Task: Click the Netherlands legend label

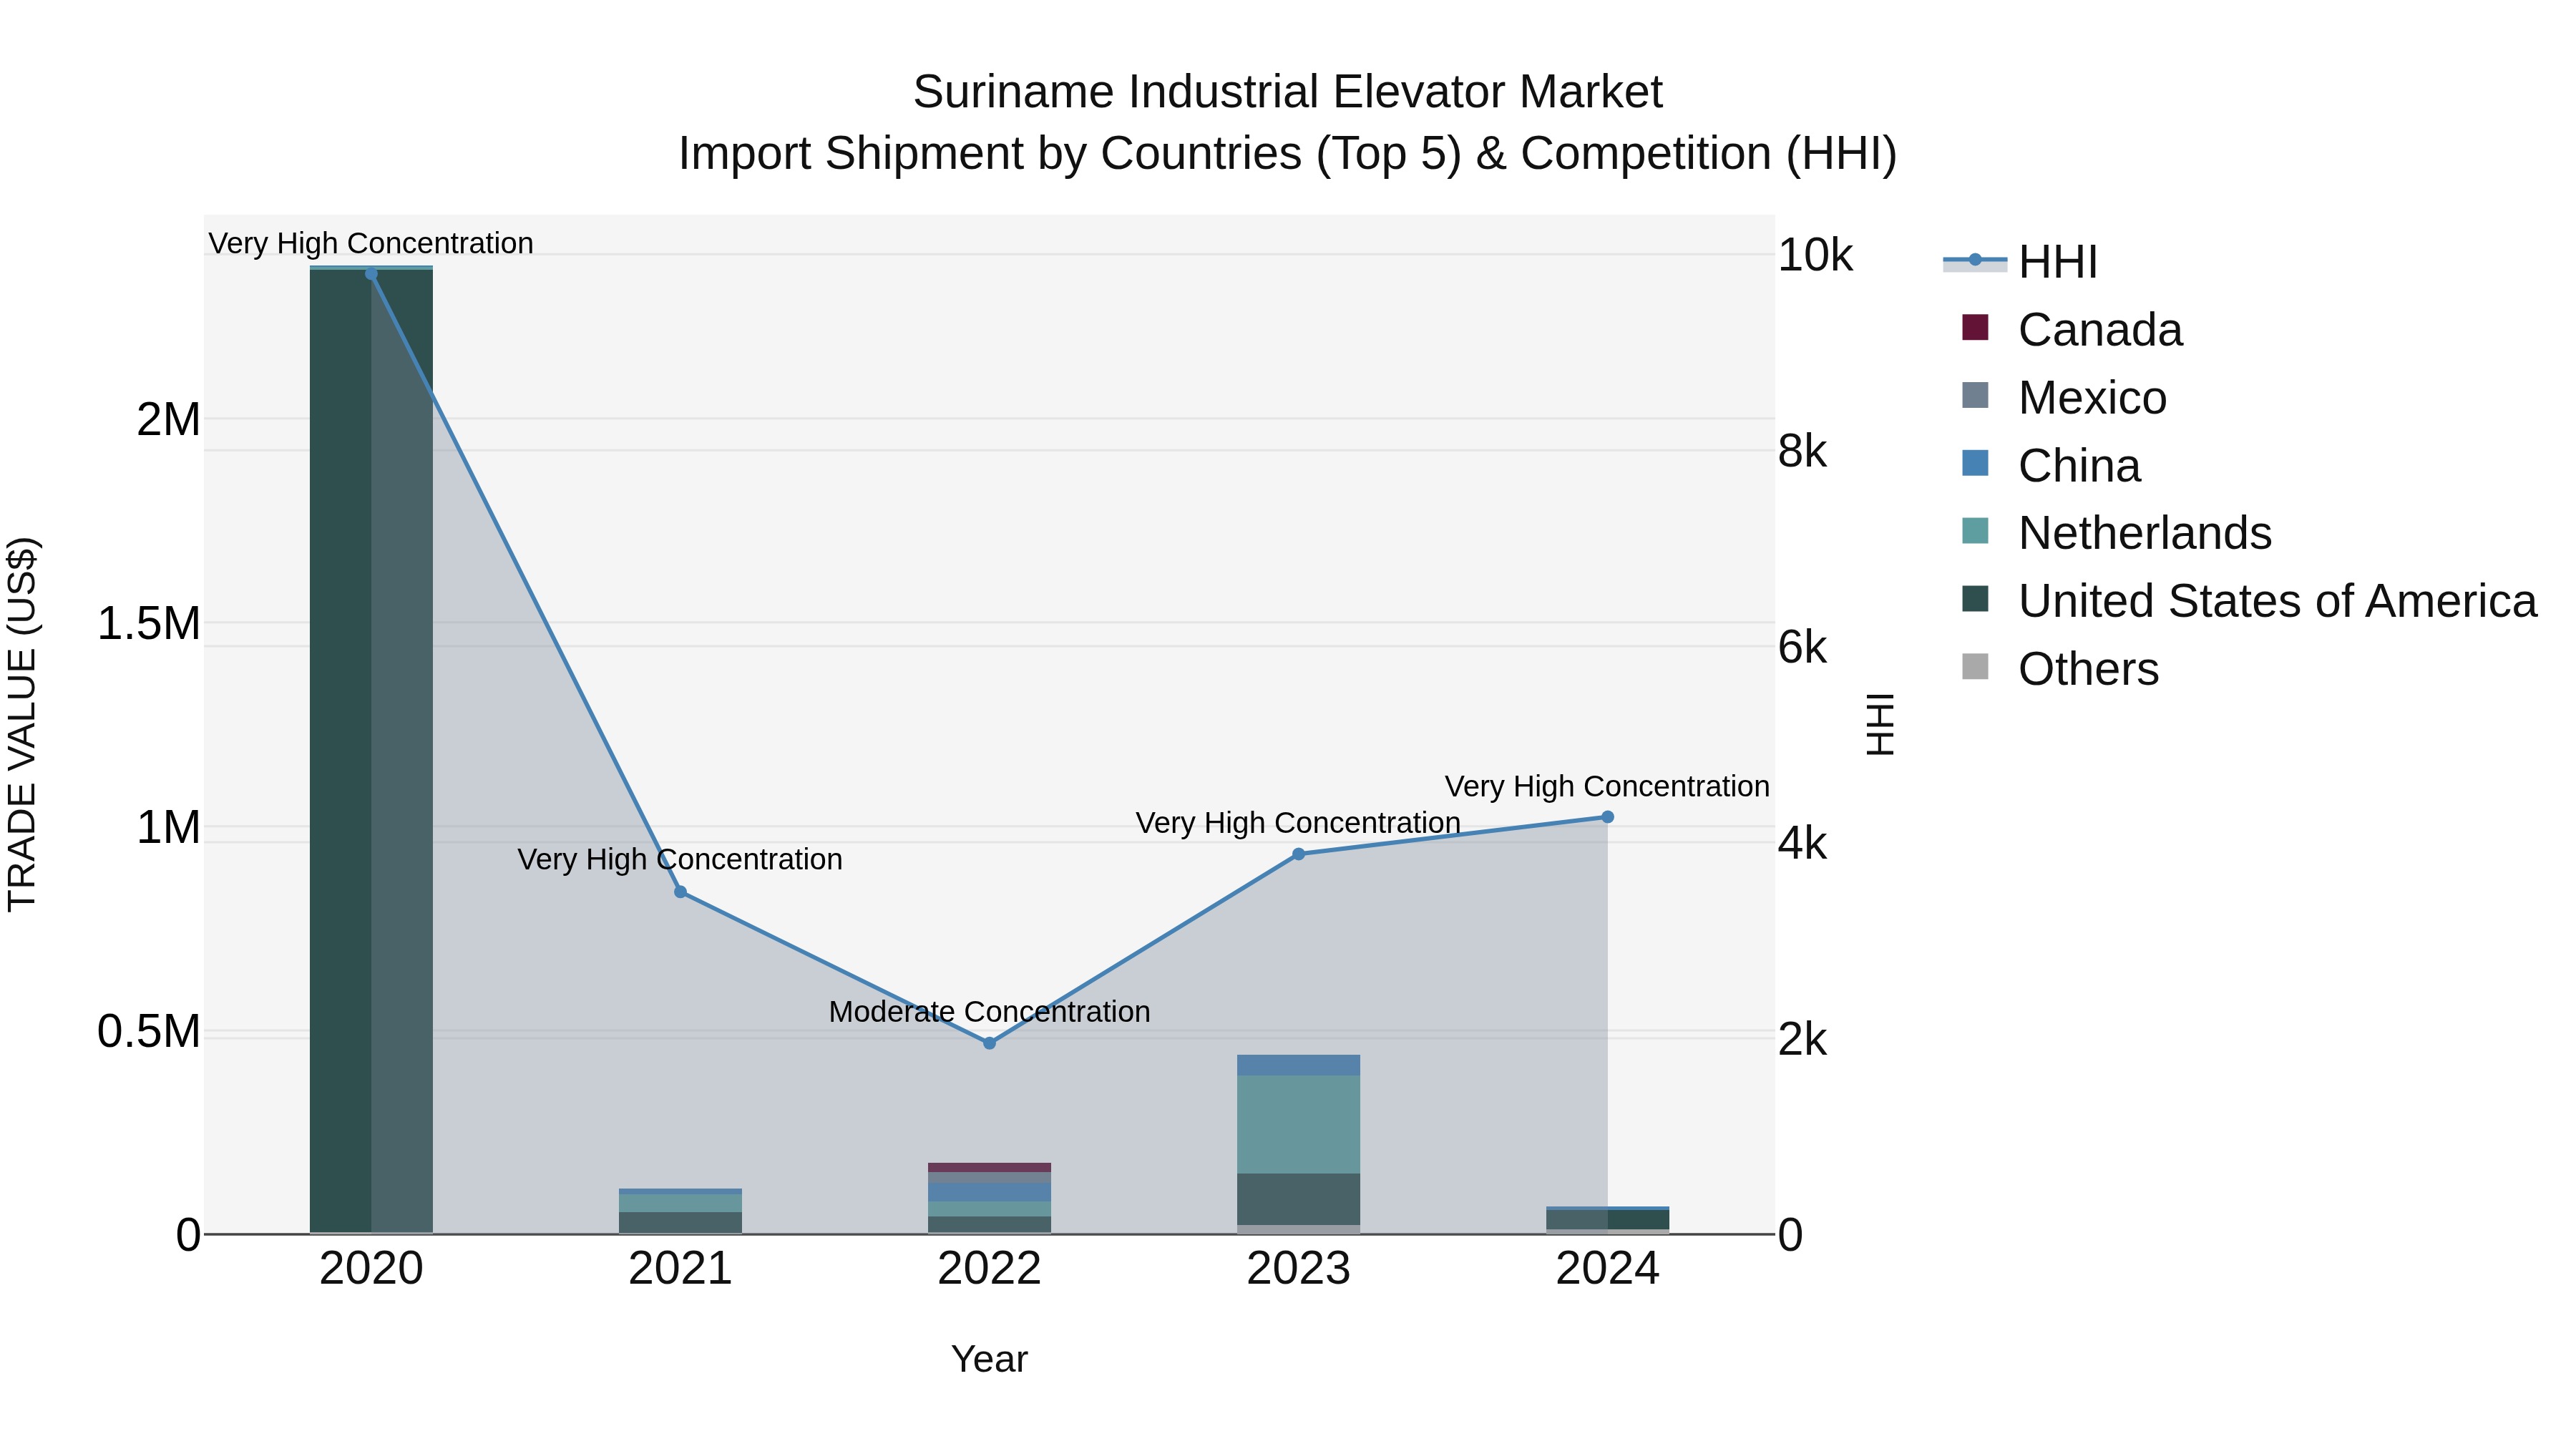Action: tap(2145, 533)
